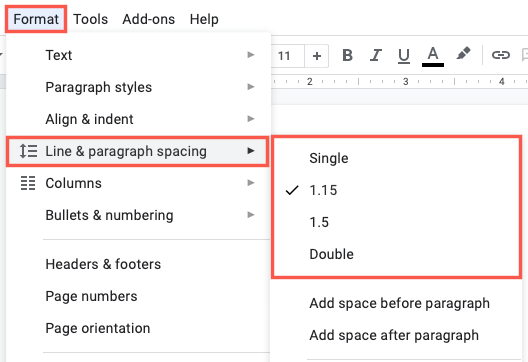The height and width of the screenshot is (362, 528).
Task: Open the Format menu
Action: point(36,19)
